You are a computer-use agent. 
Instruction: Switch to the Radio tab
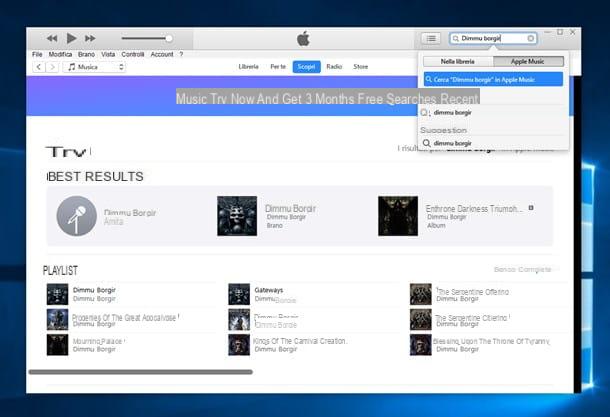334,67
